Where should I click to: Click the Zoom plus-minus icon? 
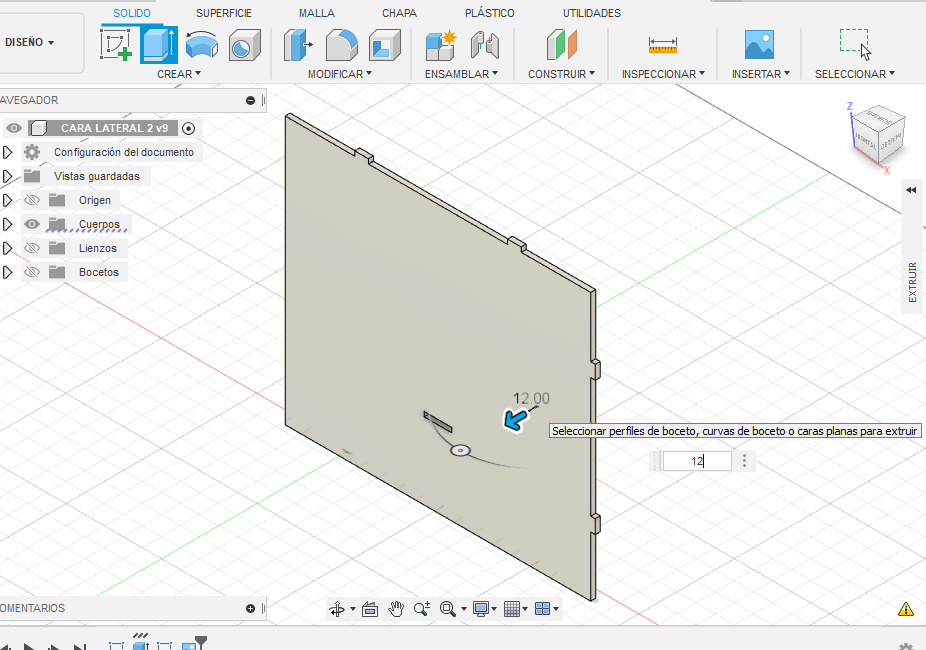(x=422, y=609)
